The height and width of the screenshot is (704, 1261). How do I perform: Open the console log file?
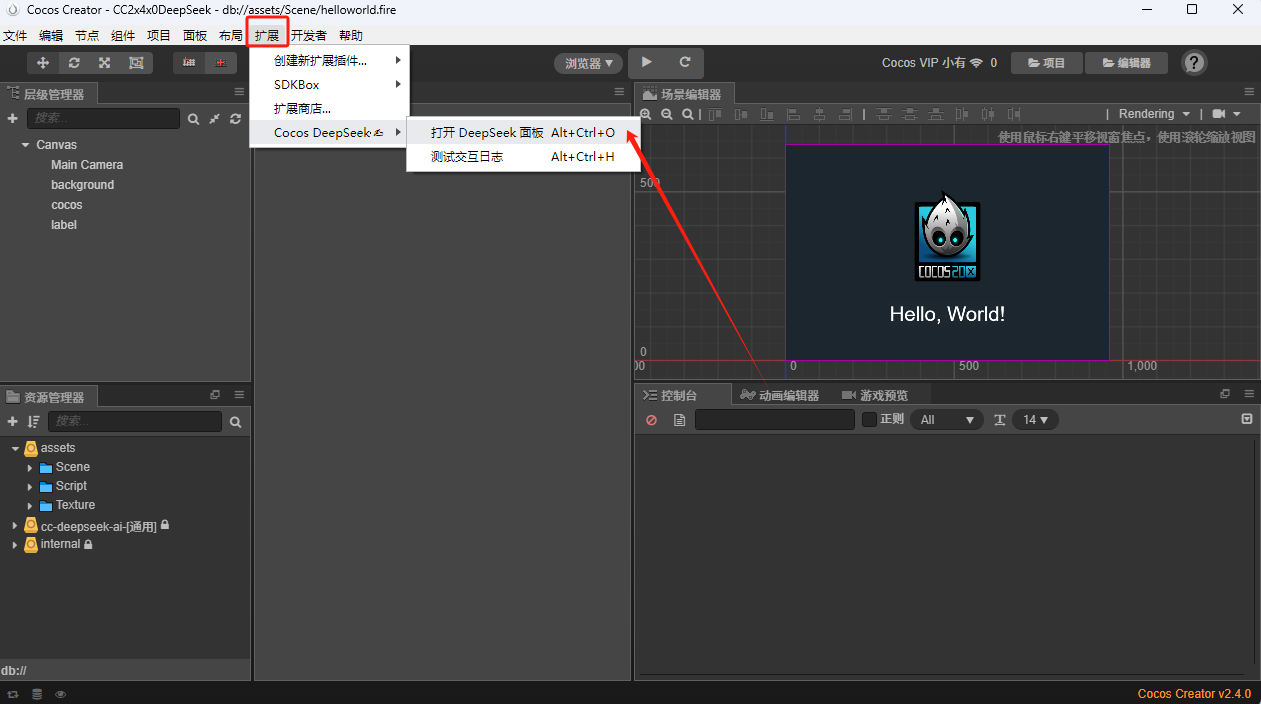(680, 420)
